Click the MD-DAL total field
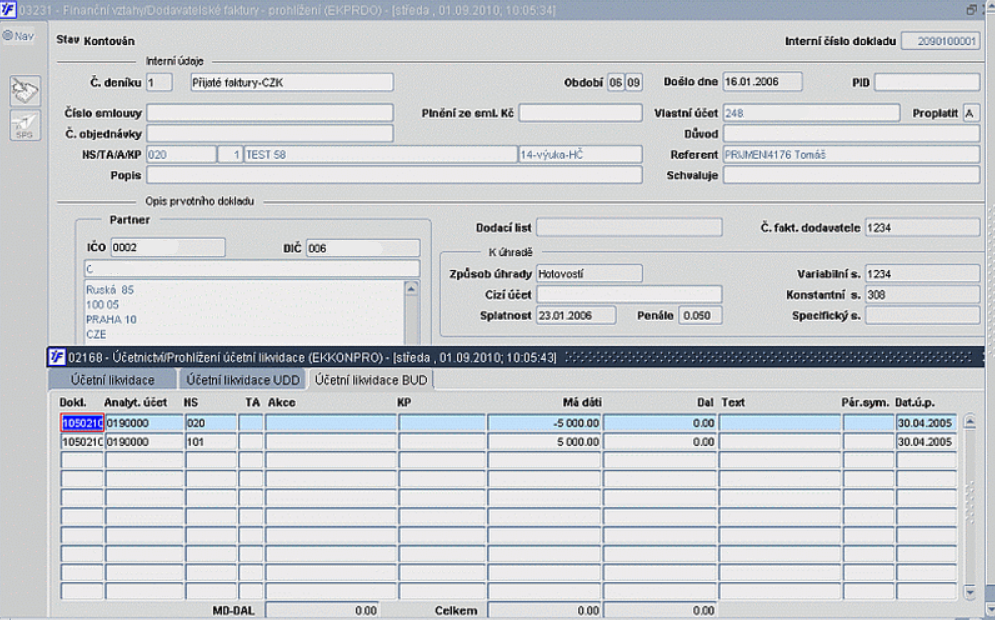The image size is (995, 620). point(322,610)
